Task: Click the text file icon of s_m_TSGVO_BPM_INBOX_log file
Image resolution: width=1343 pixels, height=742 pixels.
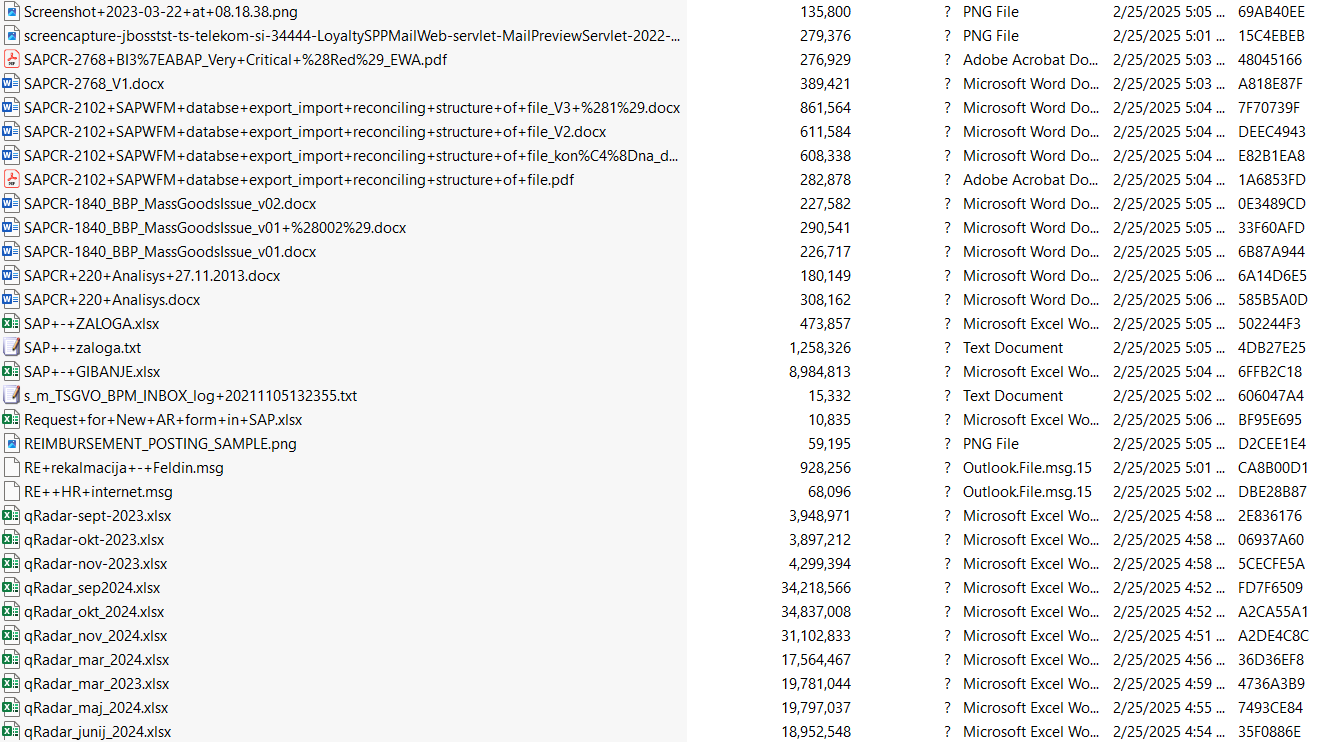Action: click(x=11, y=396)
